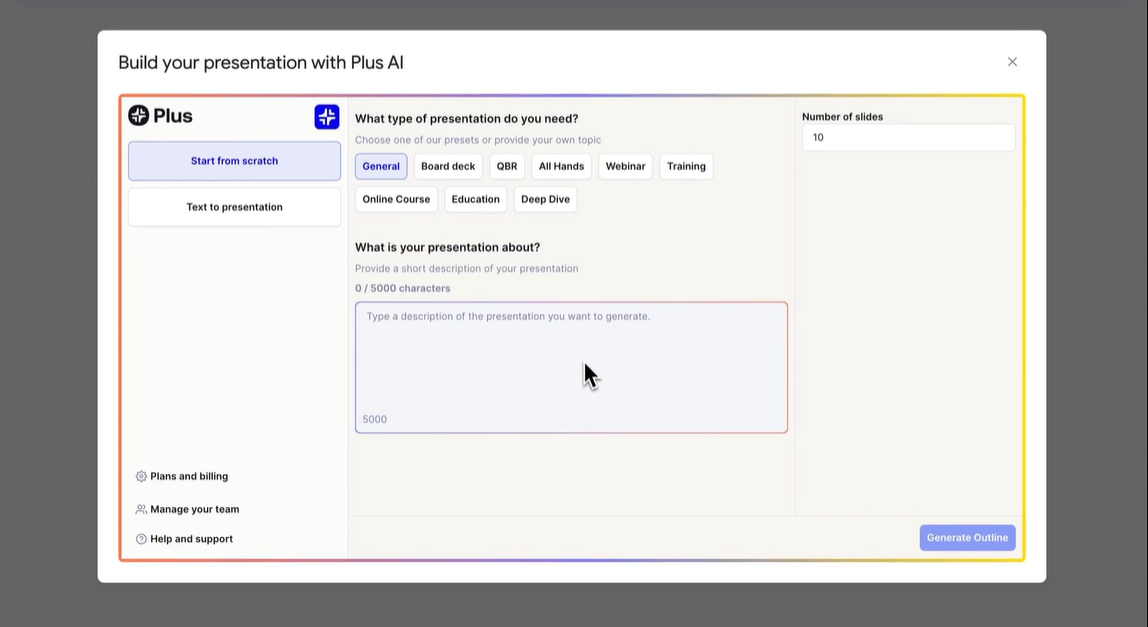The image size is (1148, 627).
Task: Click the Number of slides field
Action: click(x=908, y=138)
